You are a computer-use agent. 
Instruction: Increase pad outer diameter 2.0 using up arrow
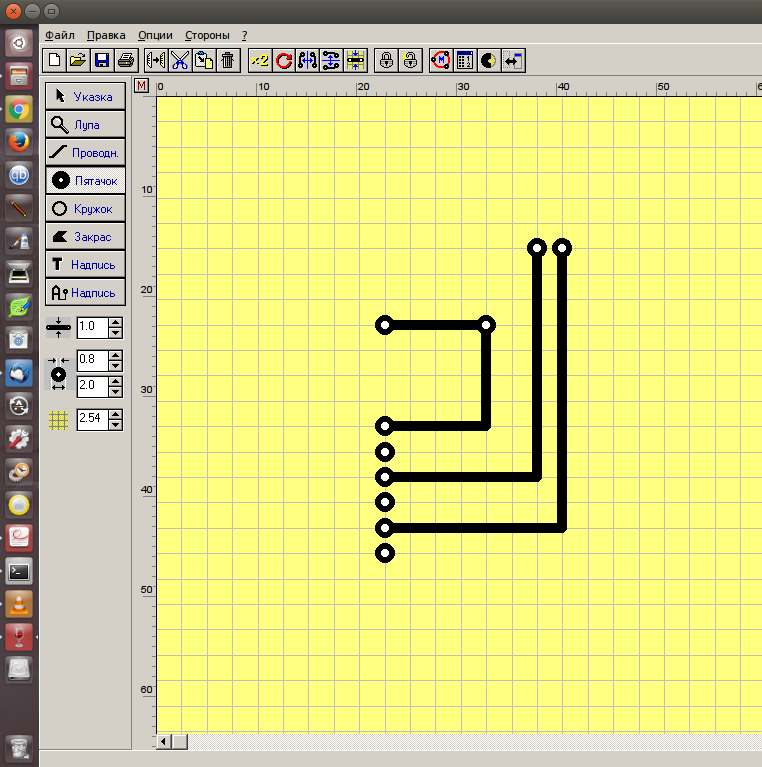tap(115, 380)
